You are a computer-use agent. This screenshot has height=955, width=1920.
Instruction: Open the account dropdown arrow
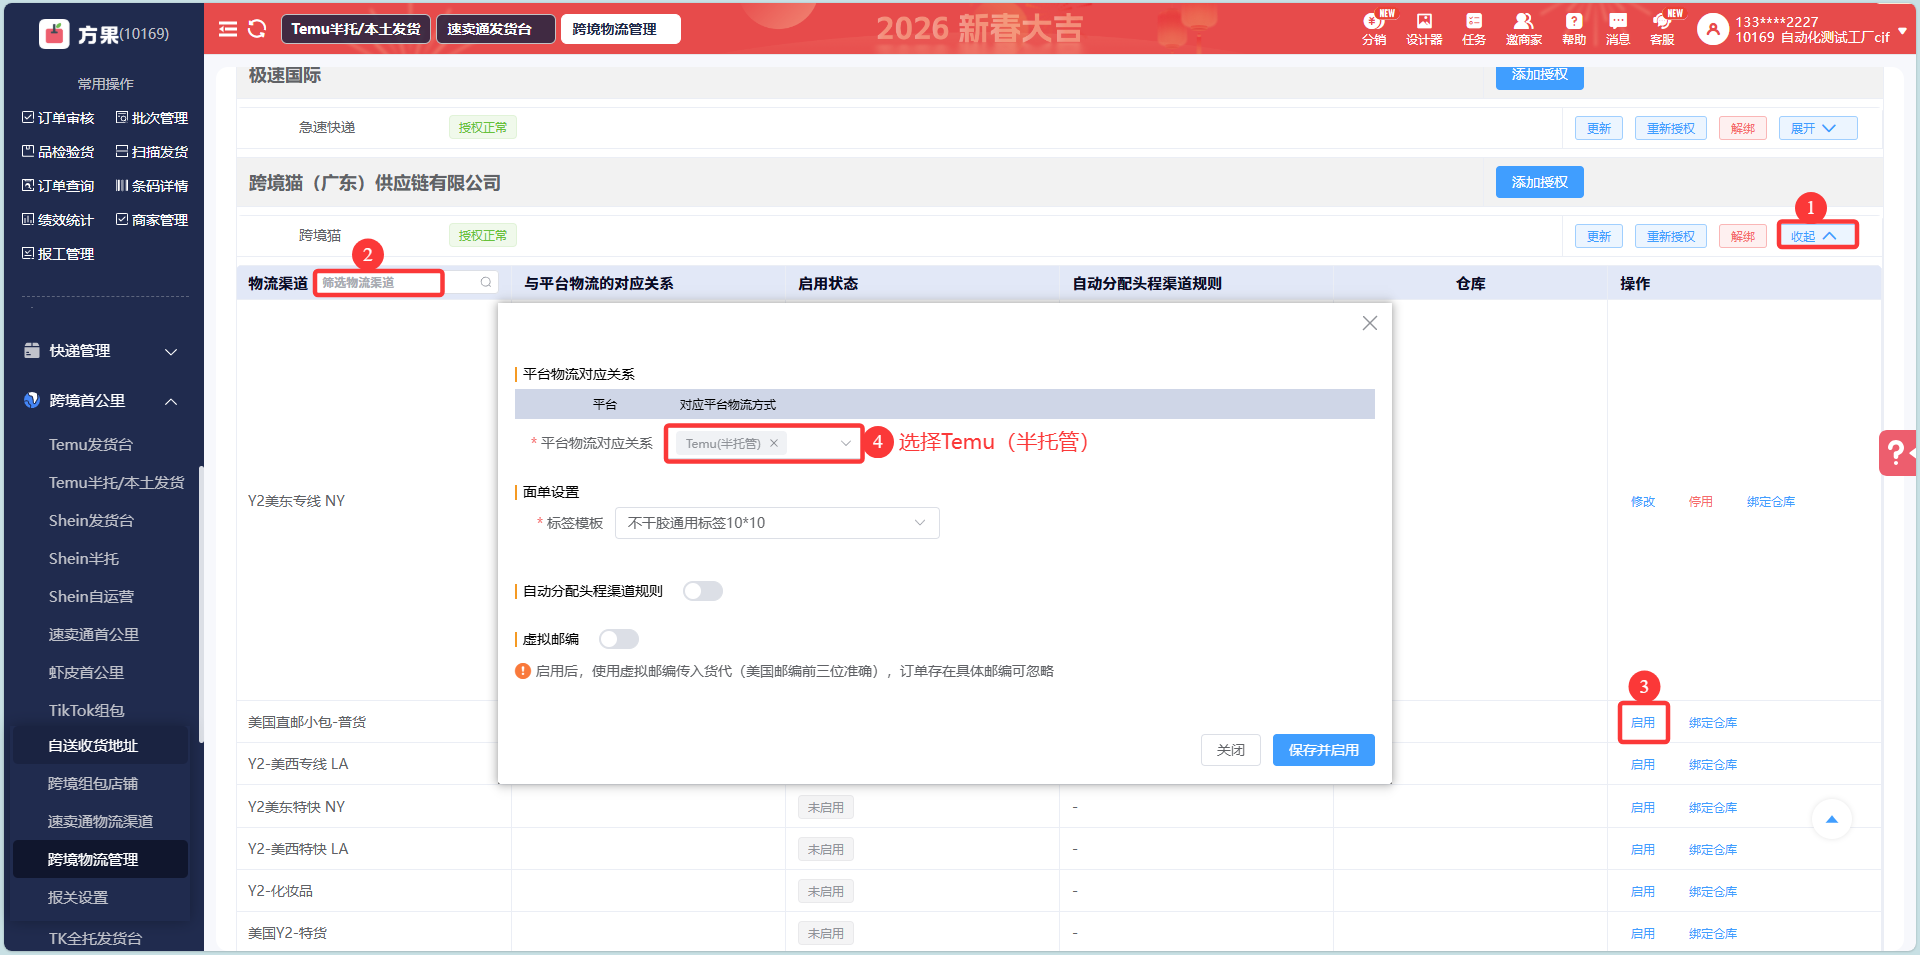[1902, 31]
